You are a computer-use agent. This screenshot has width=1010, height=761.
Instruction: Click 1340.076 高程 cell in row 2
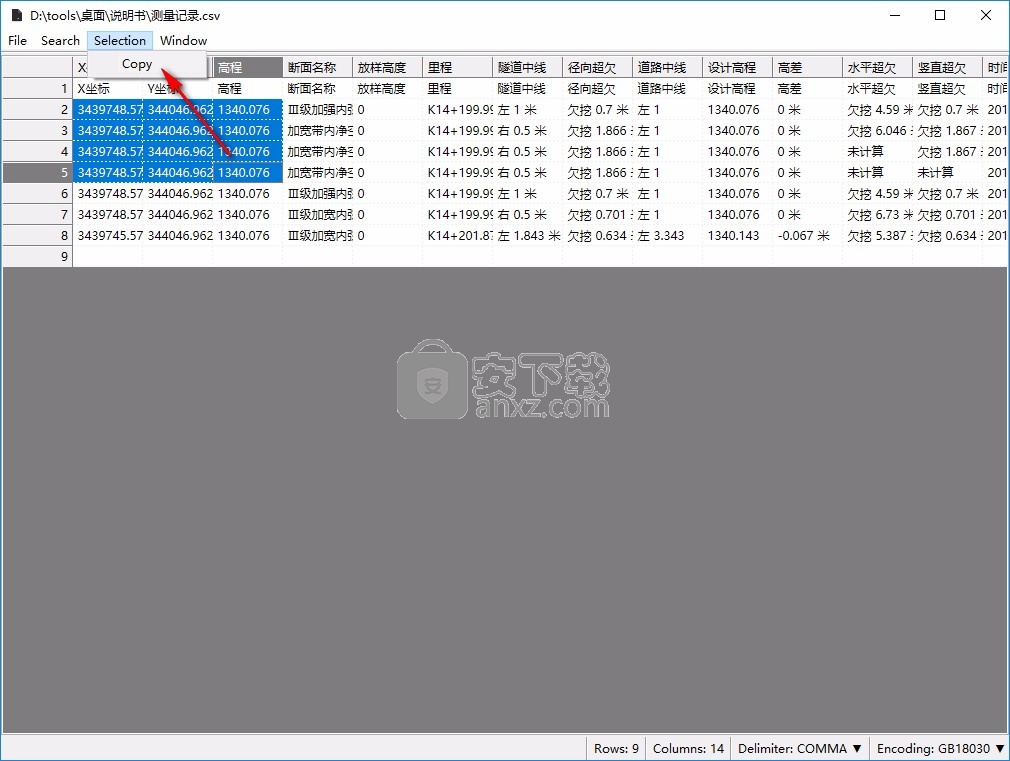(247, 110)
